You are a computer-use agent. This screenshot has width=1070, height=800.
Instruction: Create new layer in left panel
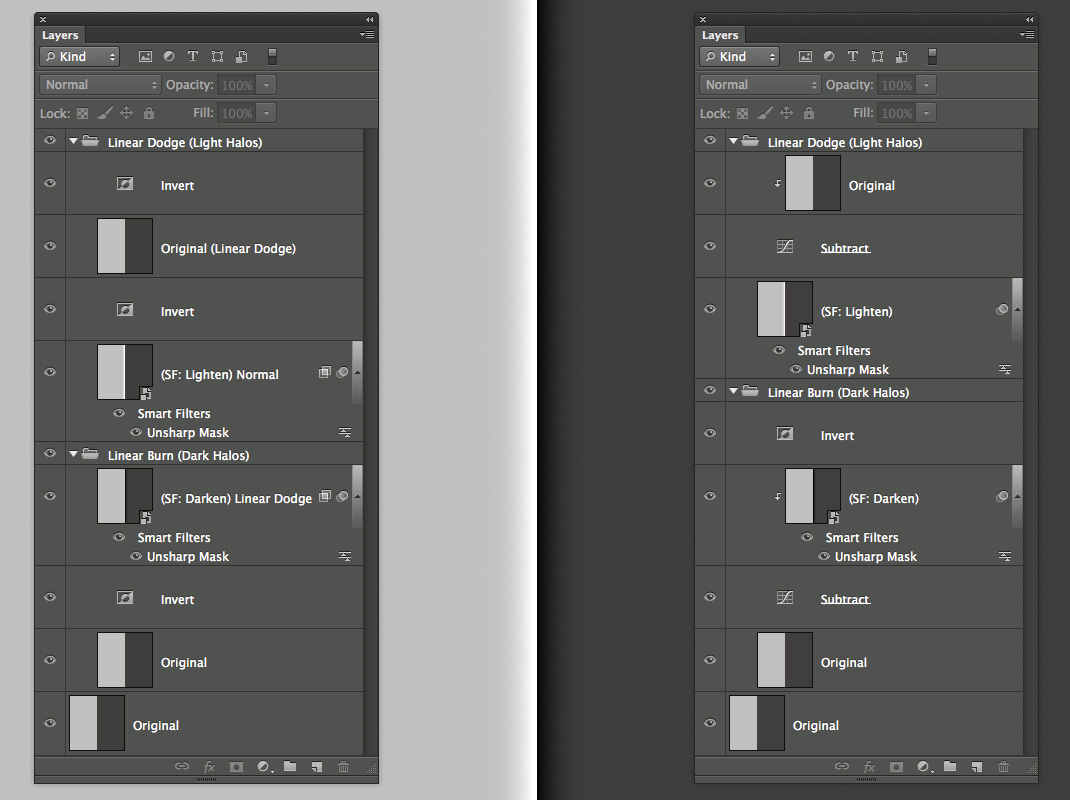[317, 767]
